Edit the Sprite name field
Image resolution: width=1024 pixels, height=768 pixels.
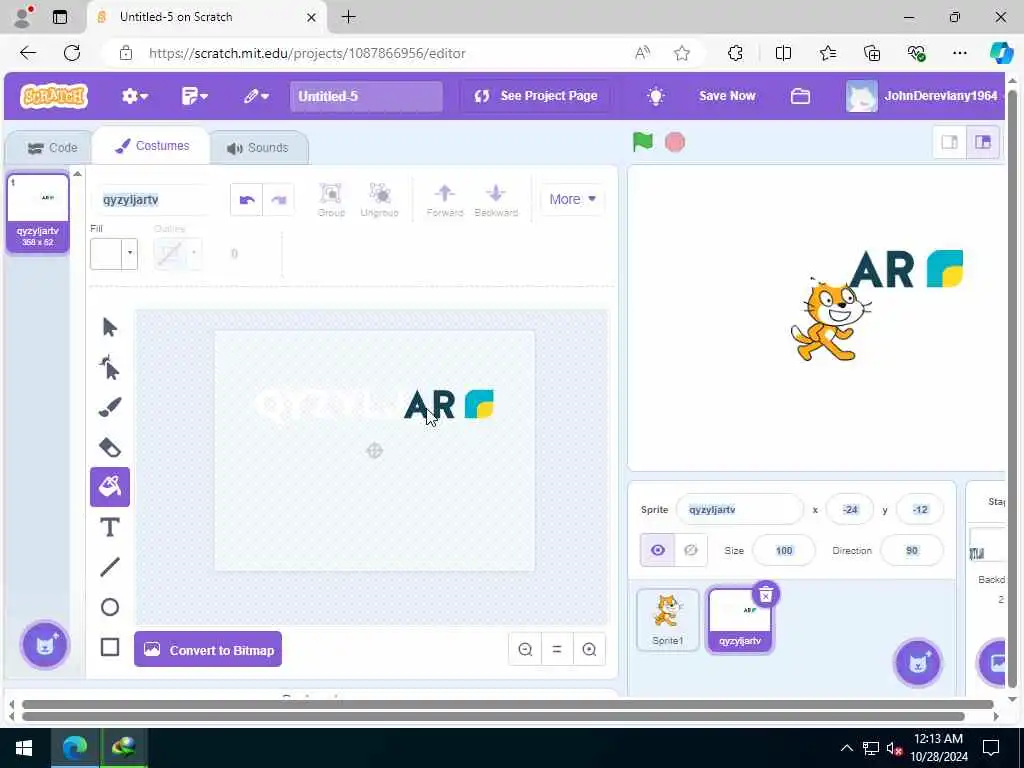coord(739,509)
